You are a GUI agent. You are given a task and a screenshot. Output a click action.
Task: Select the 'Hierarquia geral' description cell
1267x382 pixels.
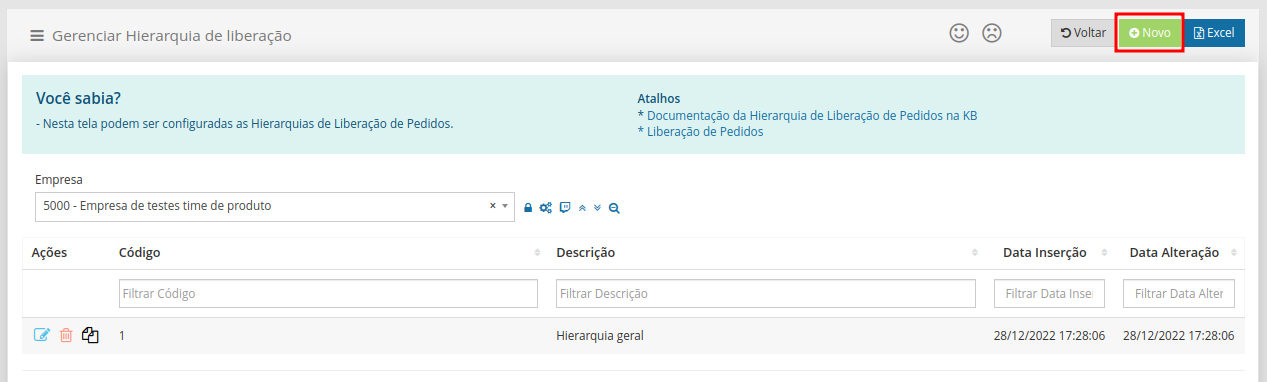click(x=600, y=336)
